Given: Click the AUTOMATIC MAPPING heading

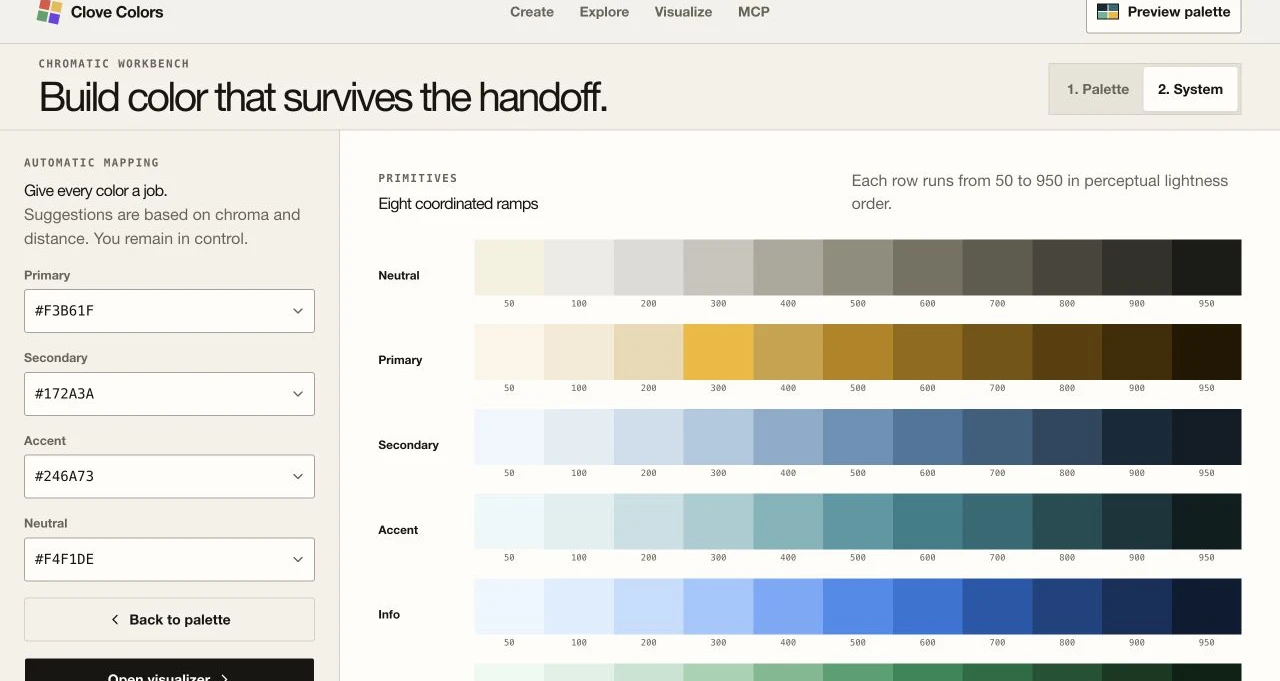Looking at the screenshot, I should pos(91,162).
